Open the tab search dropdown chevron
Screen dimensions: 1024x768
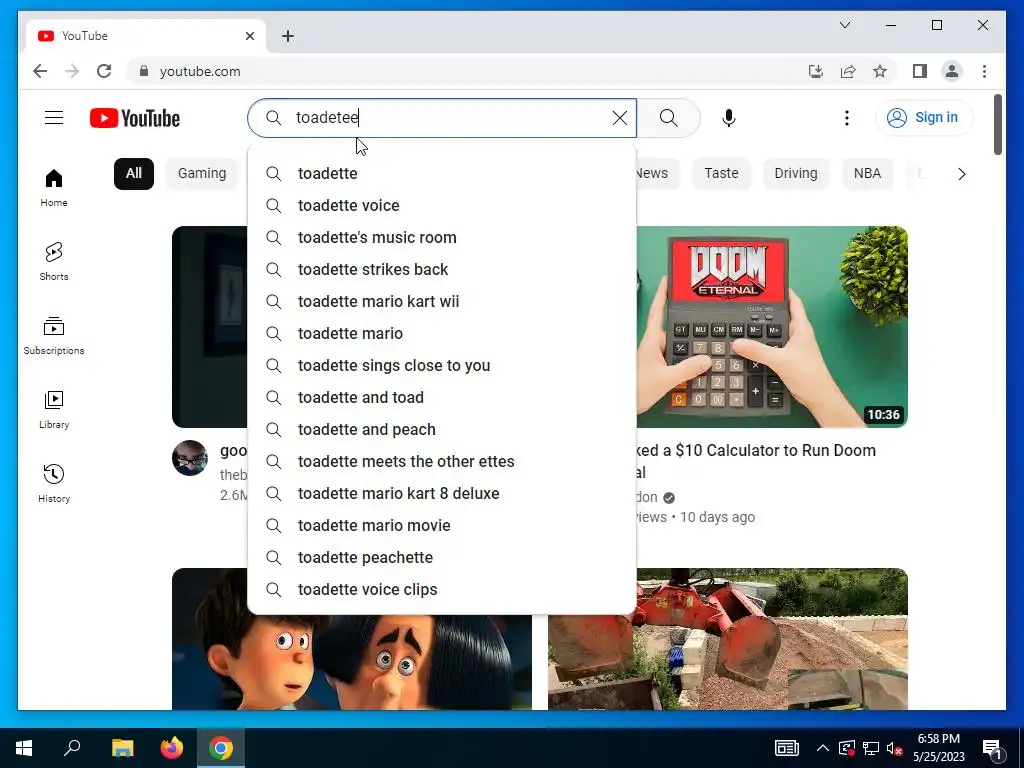point(844,25)
